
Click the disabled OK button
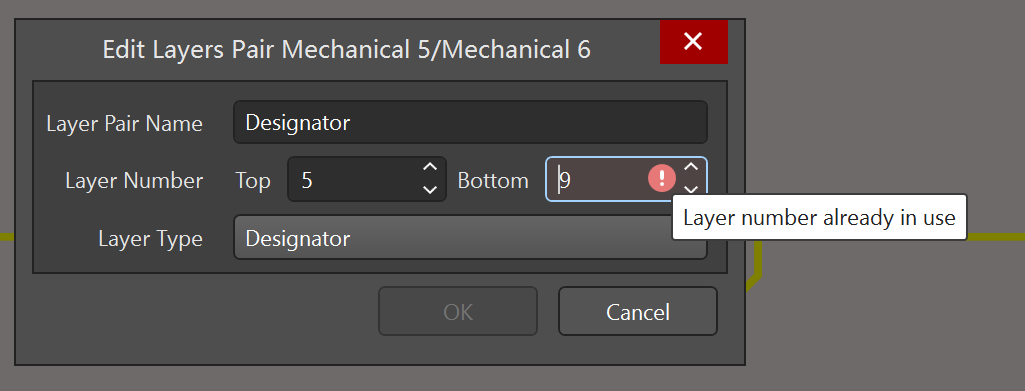(x=458, y=311)
